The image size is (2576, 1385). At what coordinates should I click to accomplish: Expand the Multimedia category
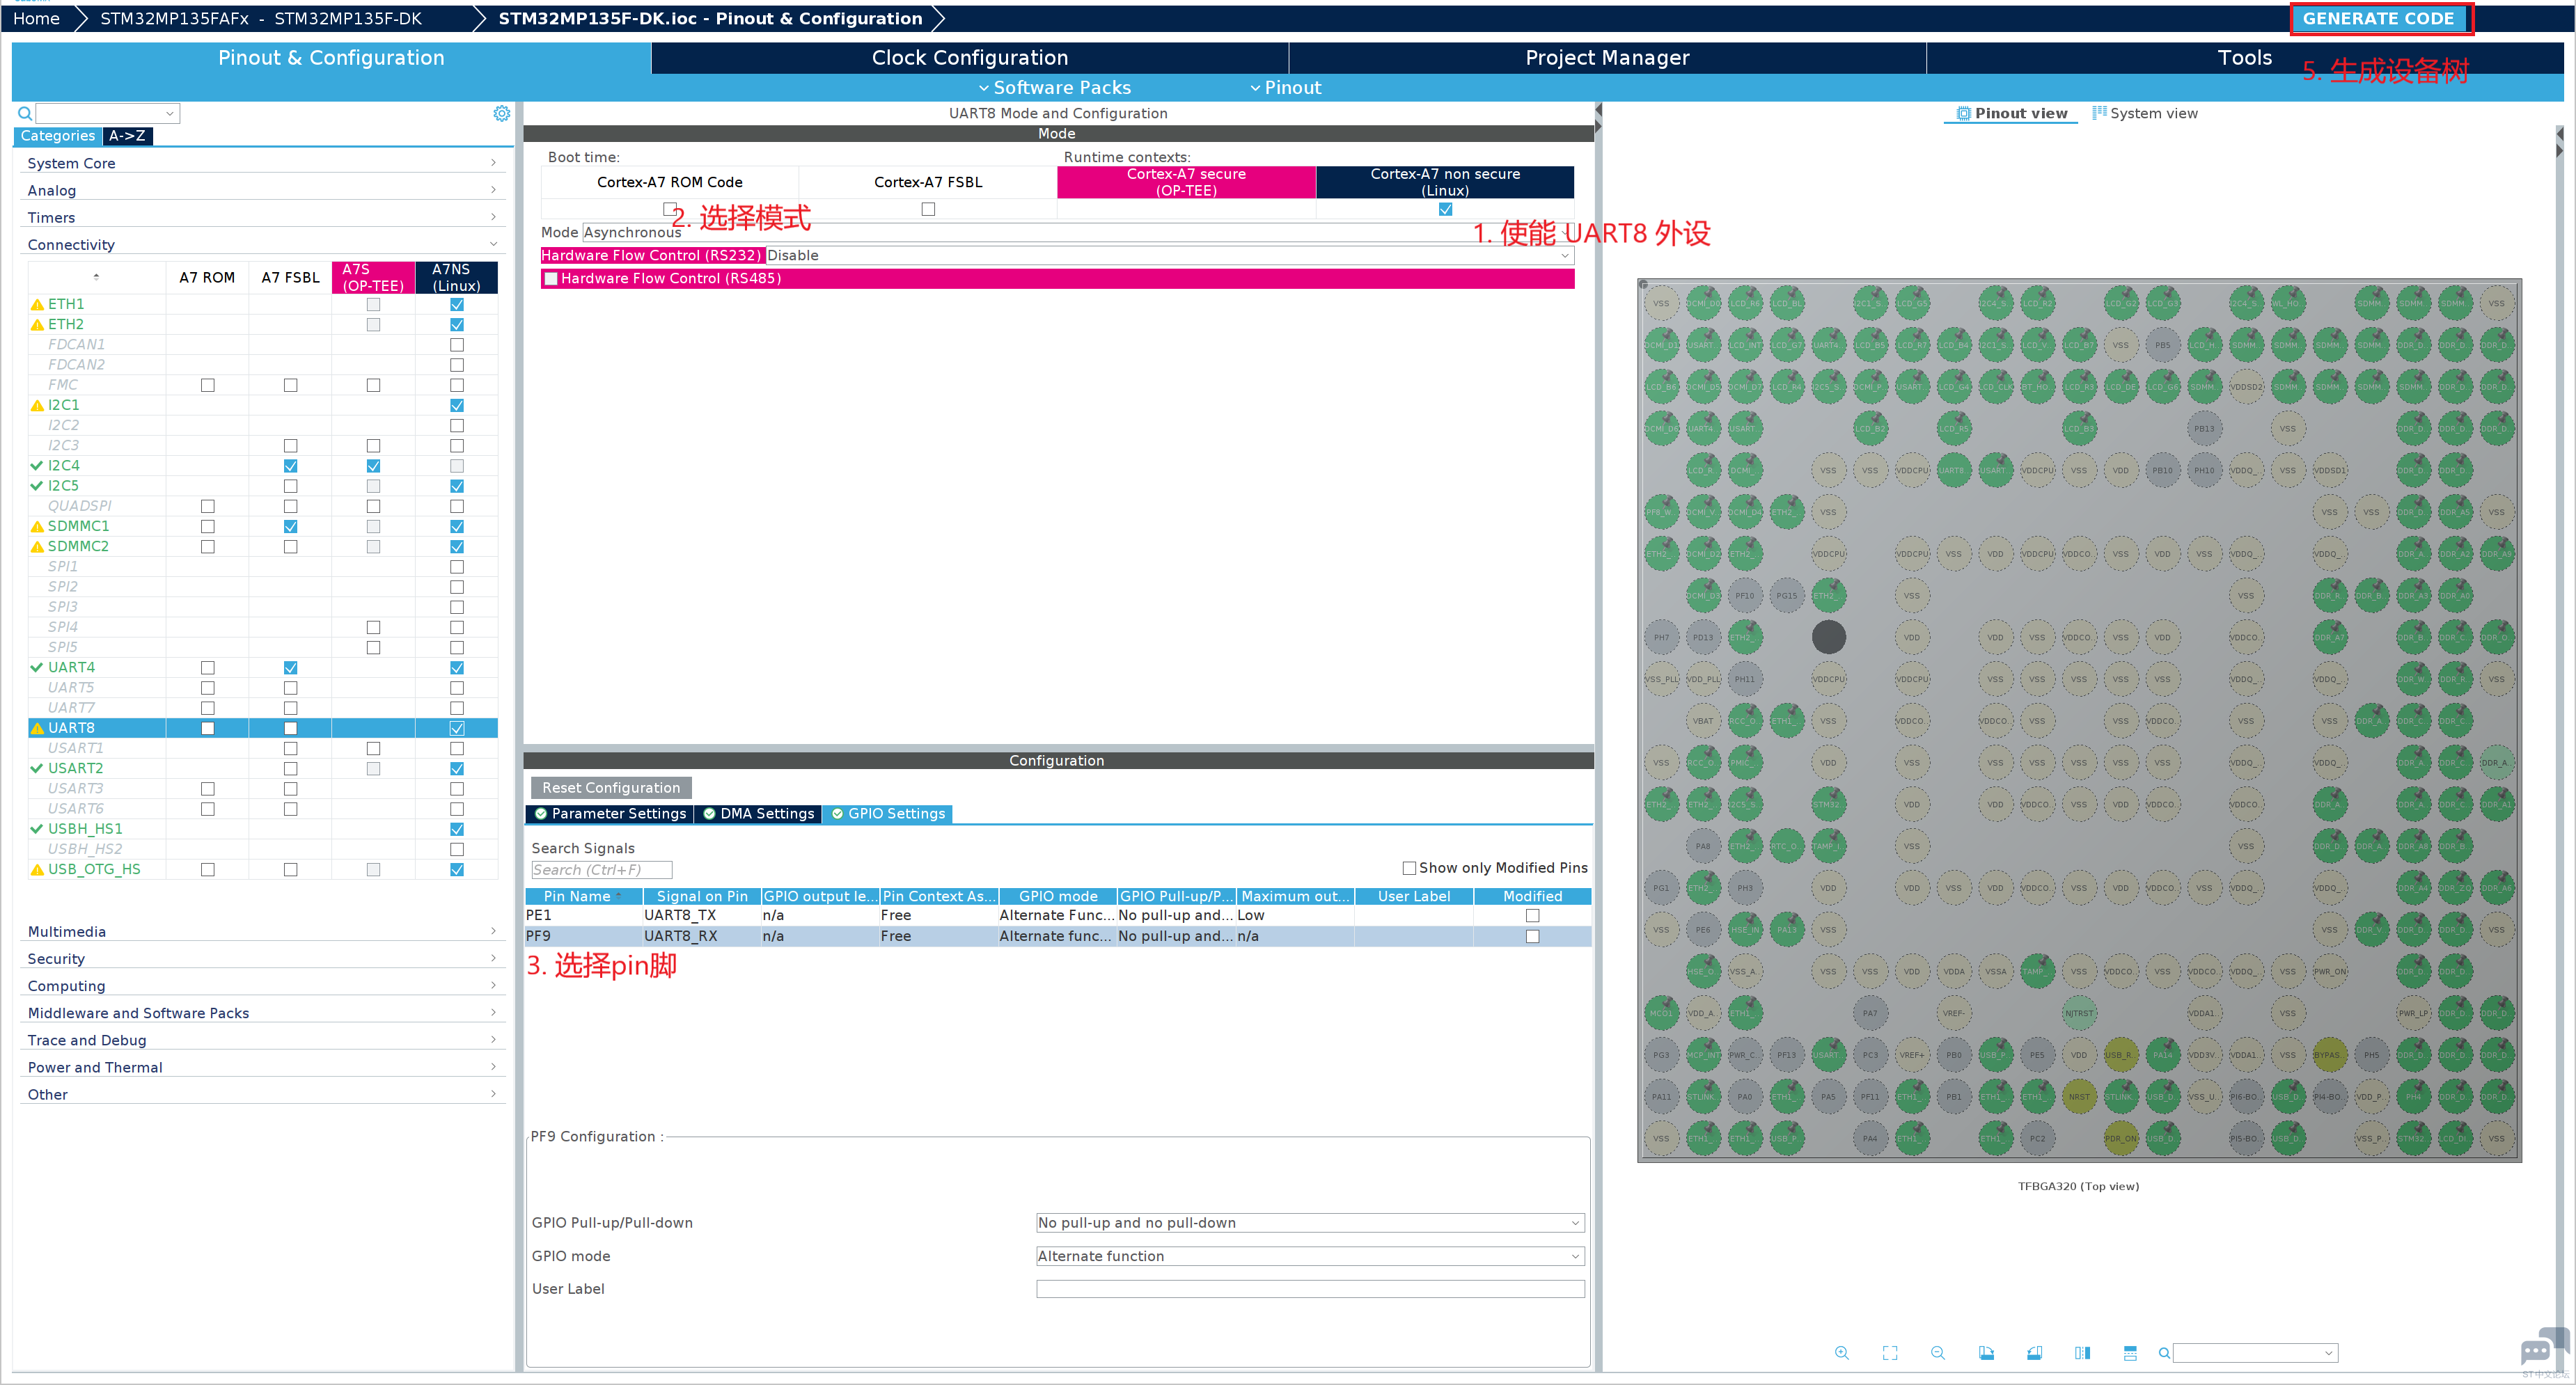pos(262,931)
